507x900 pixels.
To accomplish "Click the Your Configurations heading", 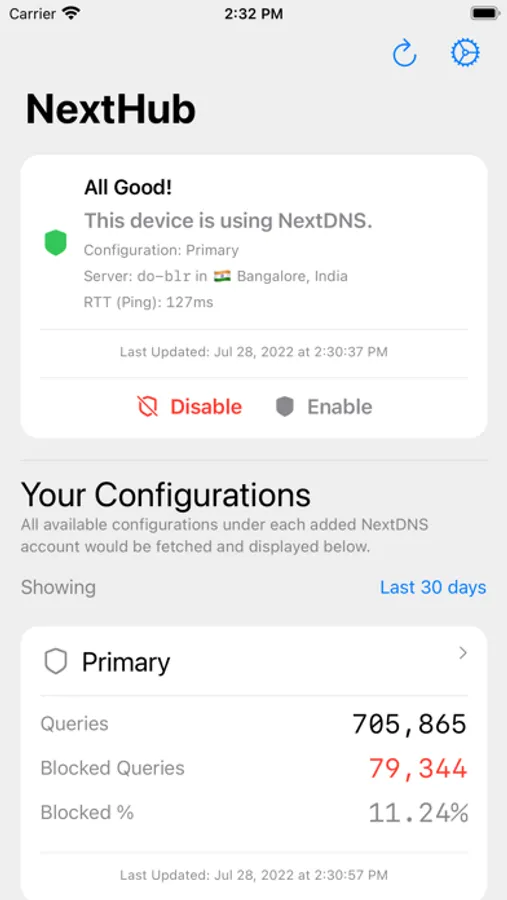I will (x=166, y=495).
